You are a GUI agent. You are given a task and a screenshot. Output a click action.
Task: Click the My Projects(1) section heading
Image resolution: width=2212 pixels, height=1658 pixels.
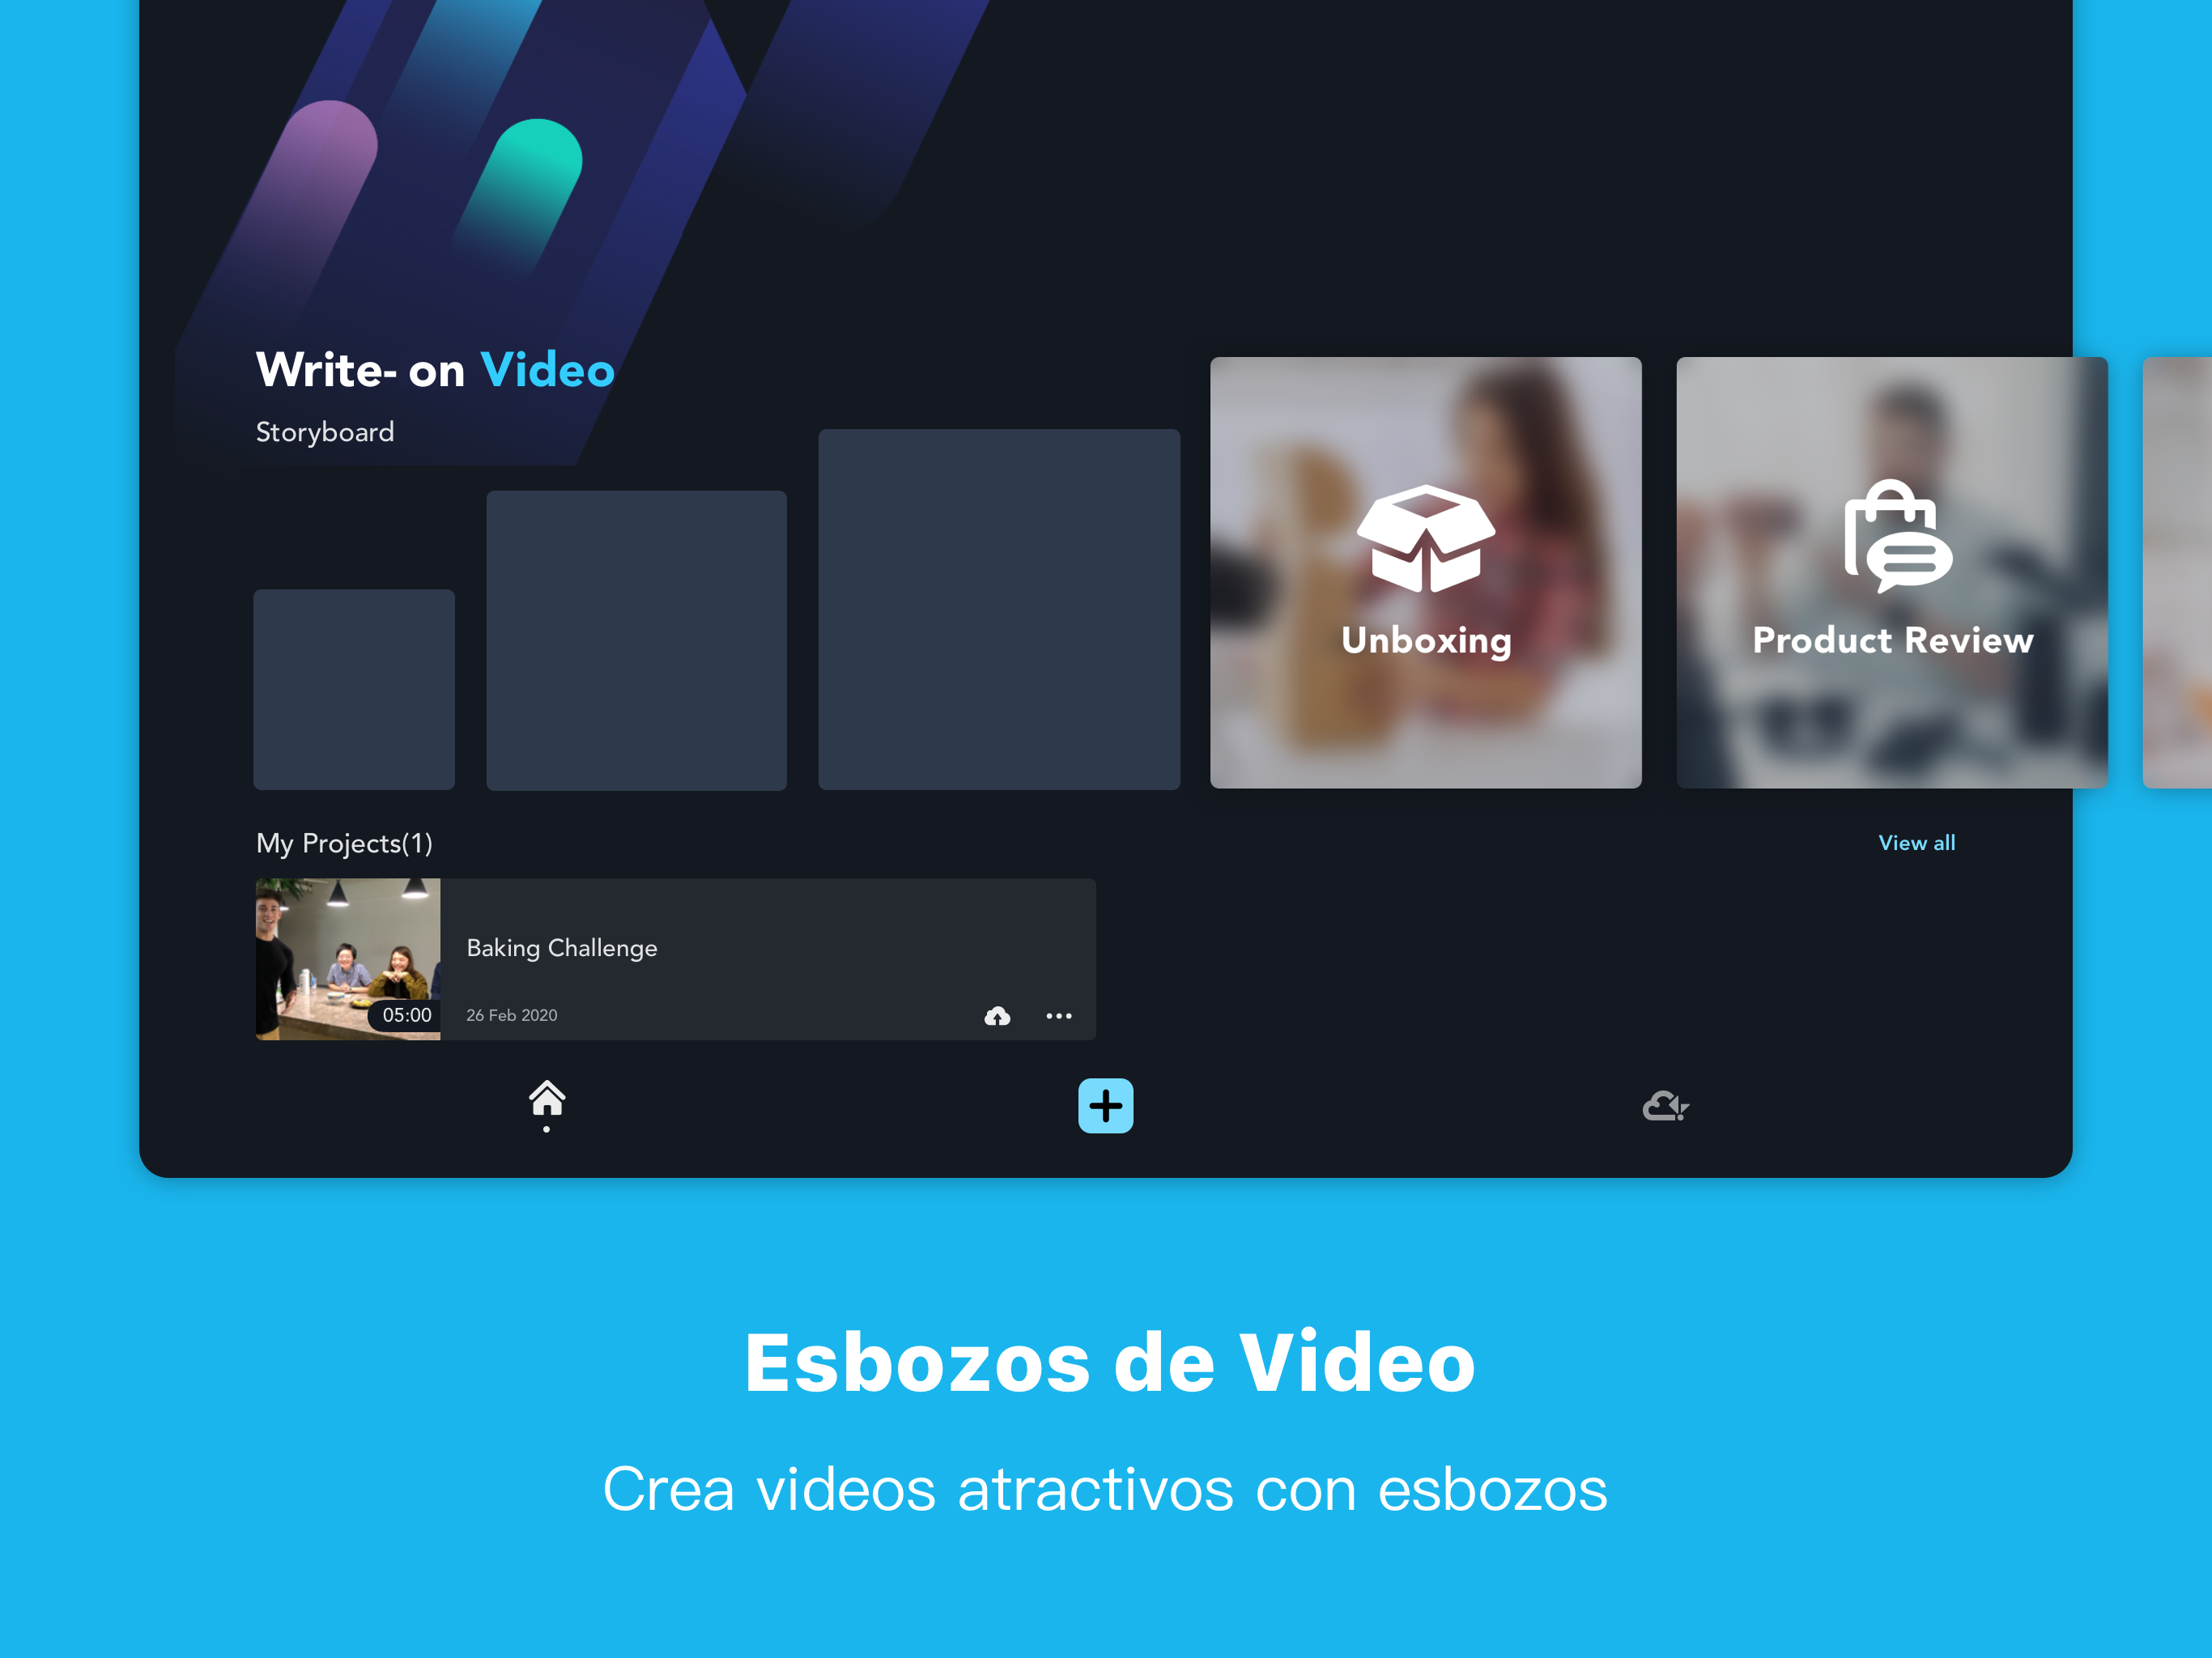[344, 843]
